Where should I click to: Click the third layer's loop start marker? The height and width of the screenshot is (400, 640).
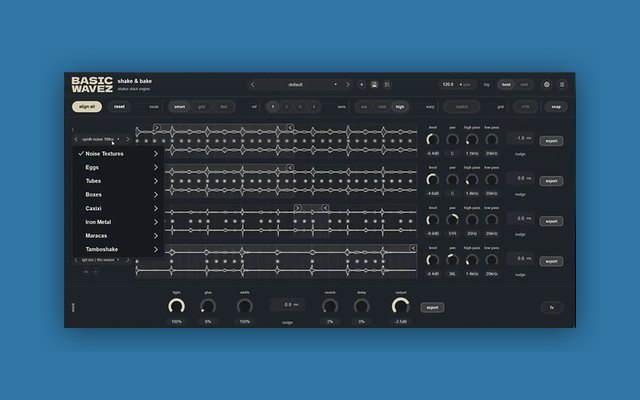pyautogui.click(x=298, y=208)
